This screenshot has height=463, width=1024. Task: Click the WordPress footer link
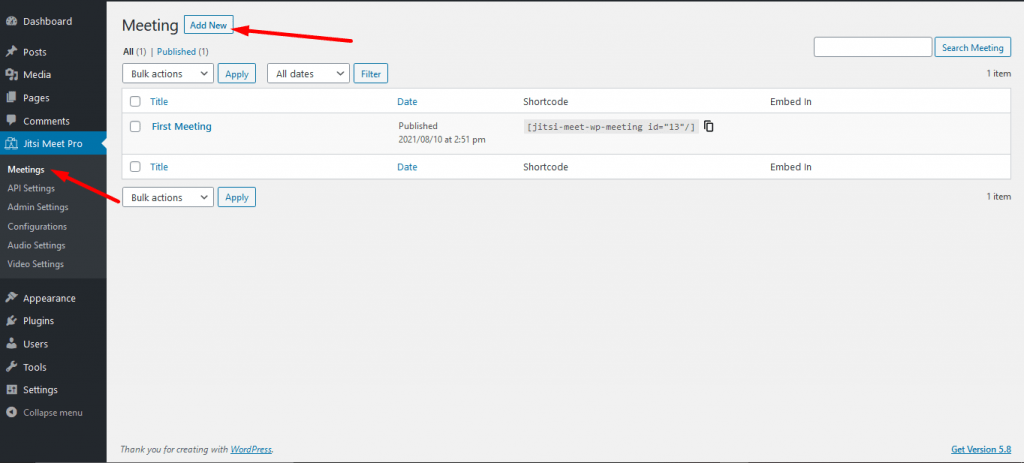click(x=251, y=450)
